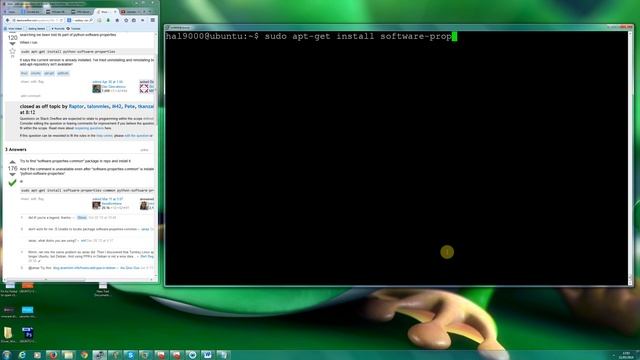Open Google Chrome from the taskbar
The image size is (640, 360).
[84, 355]
